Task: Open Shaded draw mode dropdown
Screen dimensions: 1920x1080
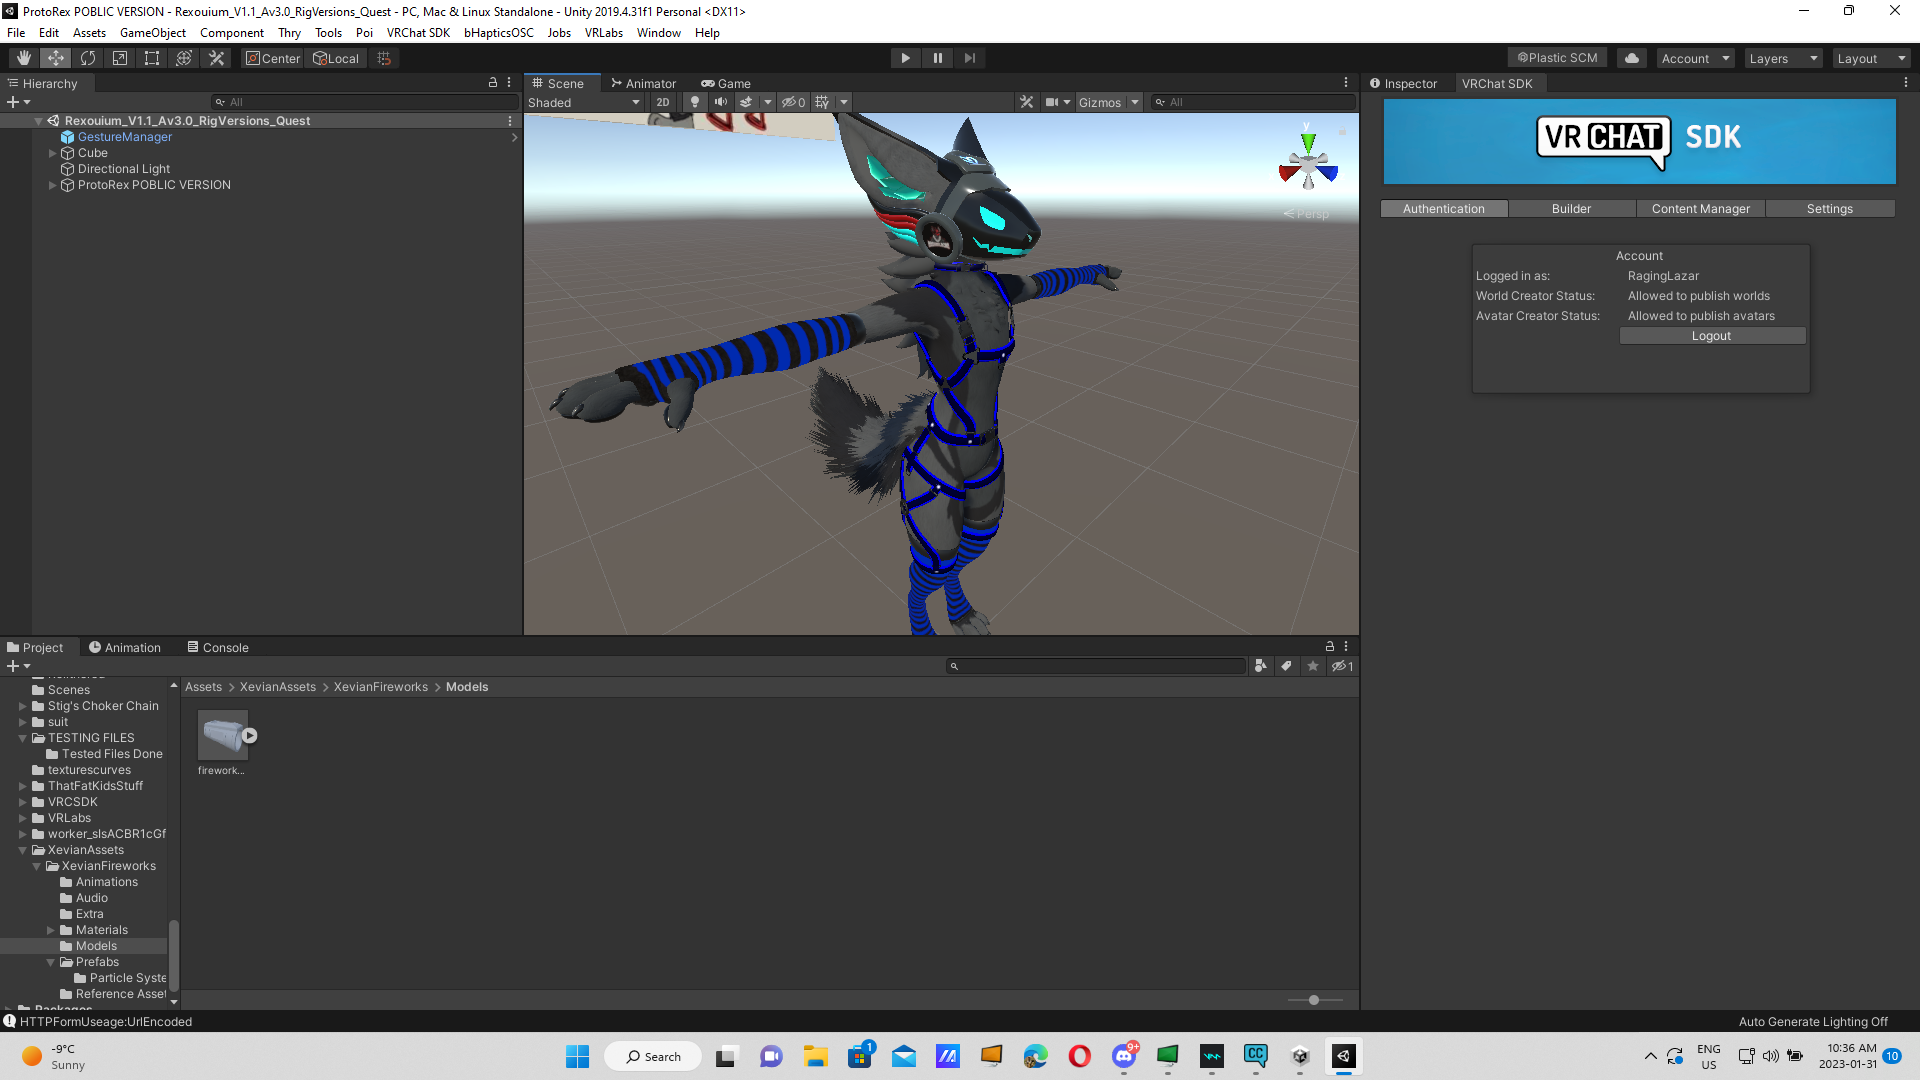Action: (x=584, y=102)
